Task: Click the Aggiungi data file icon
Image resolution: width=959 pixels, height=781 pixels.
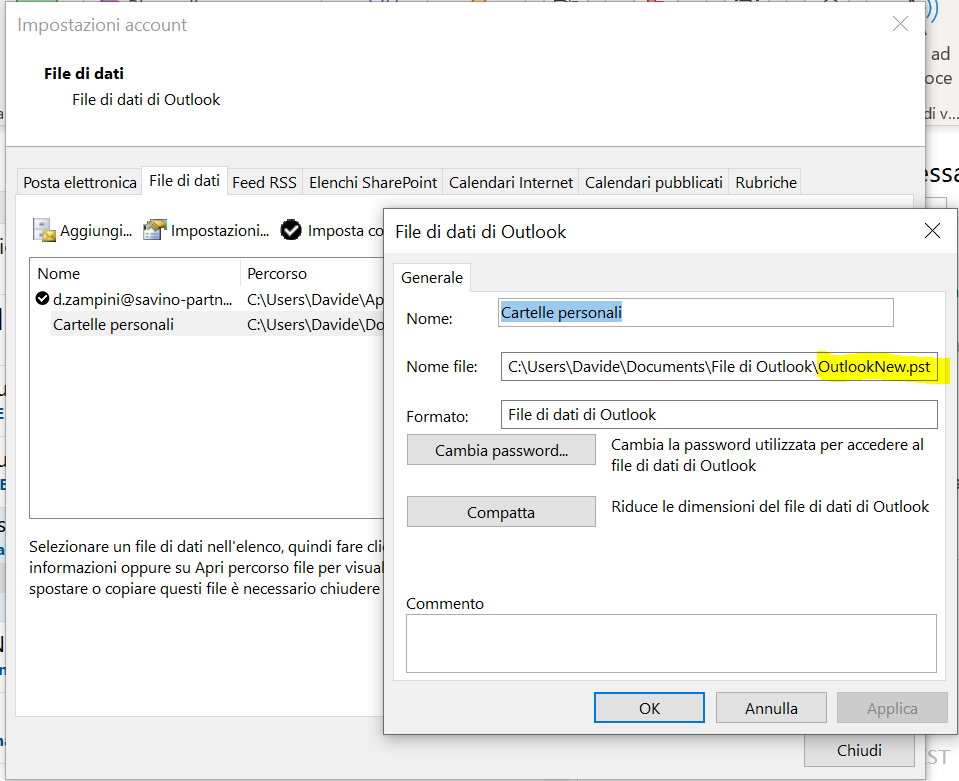Action: (x=44, y=231)
